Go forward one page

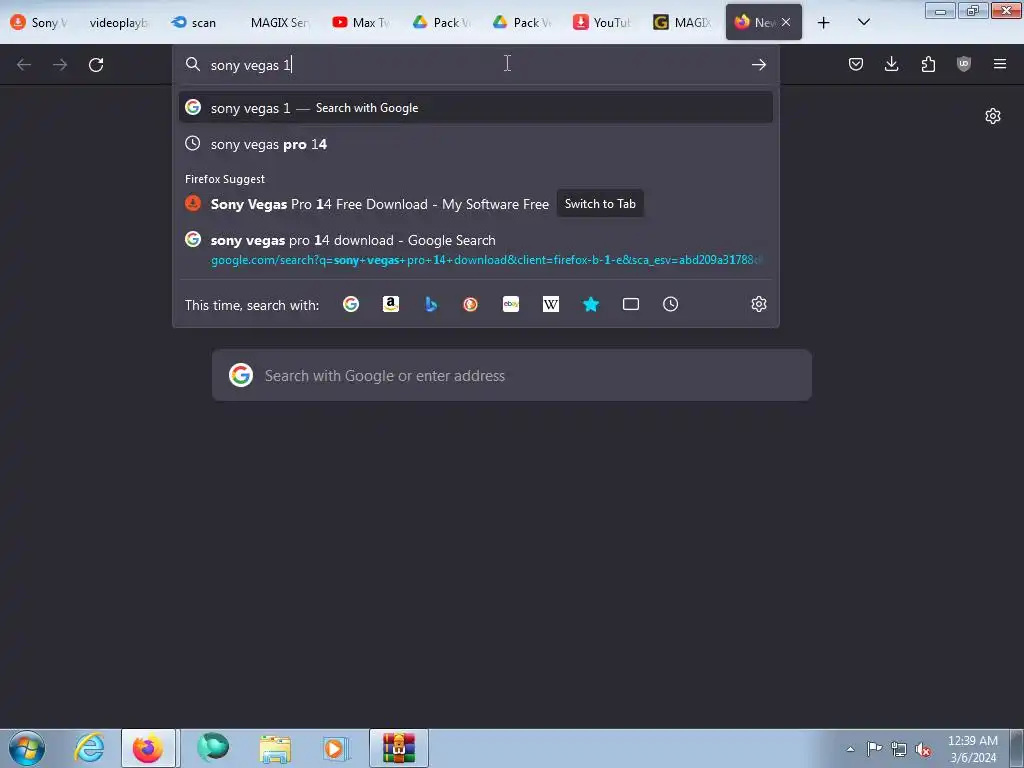pyautogui.click(x=60, y=64)
